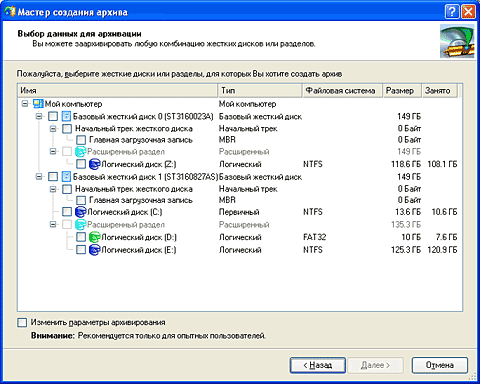Click the Логический диск (C:) icon
Viewport: 480px width, 384px height.
pyautogui.click(x=81, y=212)
